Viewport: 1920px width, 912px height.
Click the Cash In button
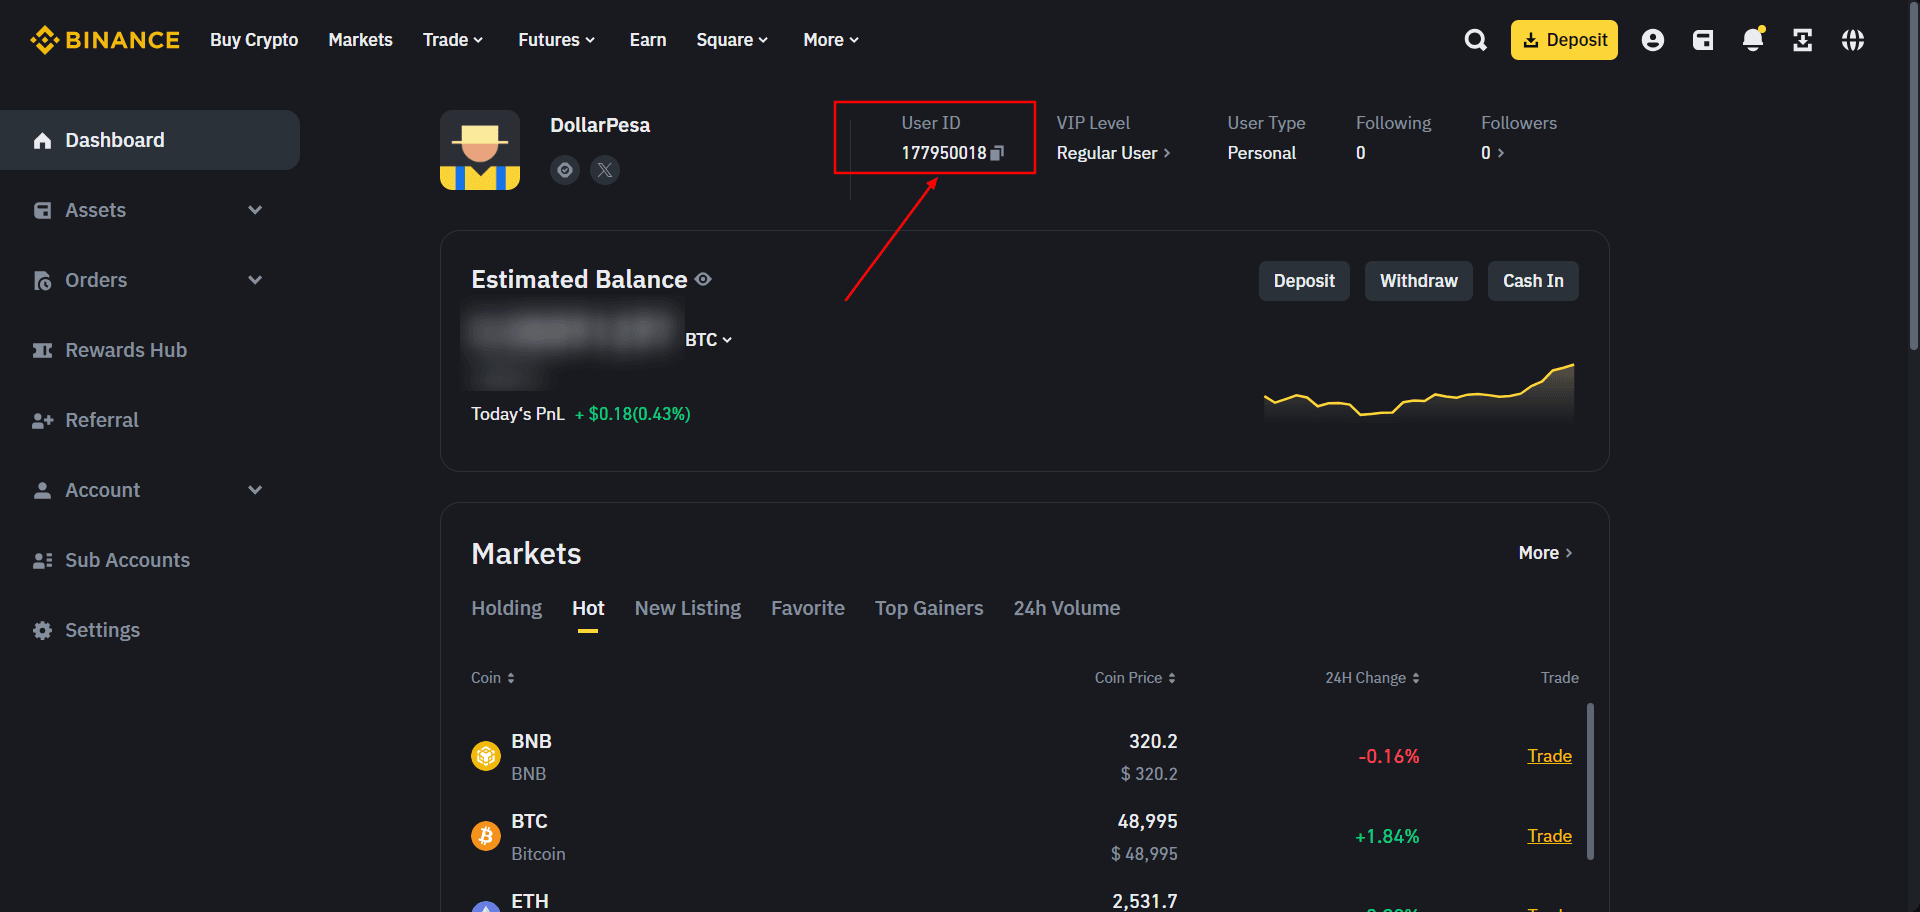point(1533,281)
